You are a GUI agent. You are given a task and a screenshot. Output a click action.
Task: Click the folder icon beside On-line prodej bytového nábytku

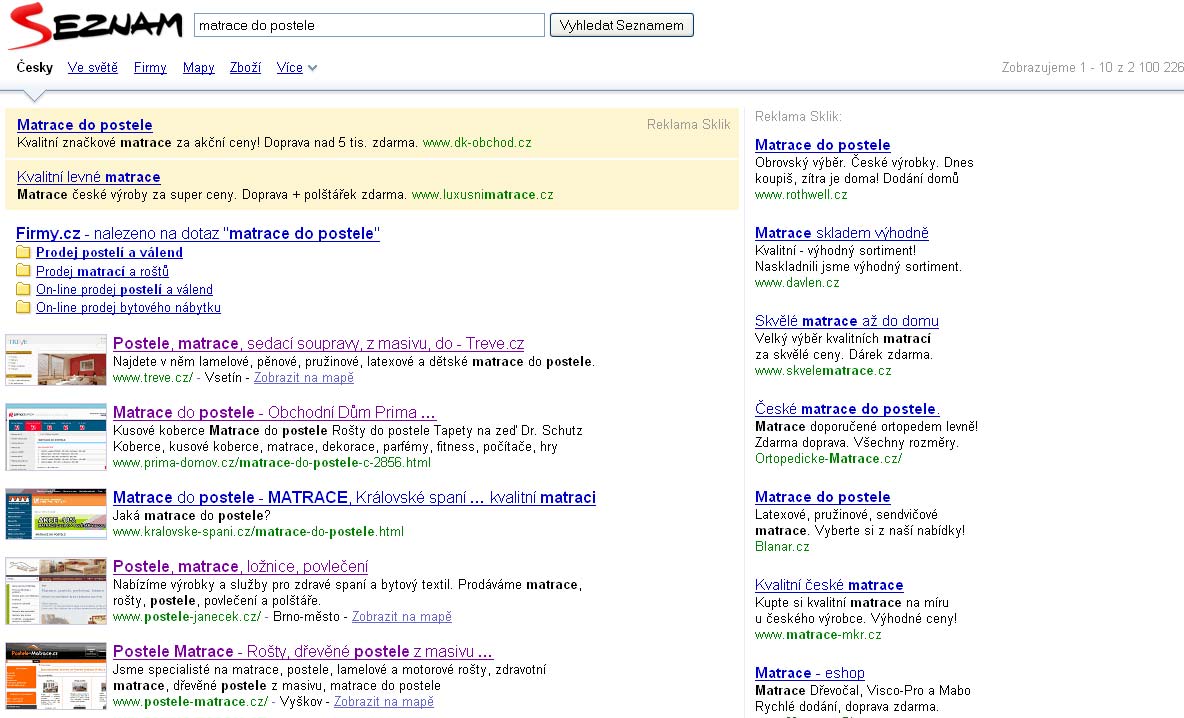coord(23,307)
